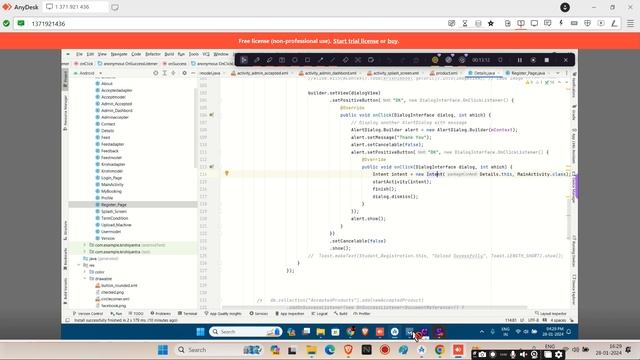Viewport: 640px width, 360px height.
Task: Open the Terminal tool window
Action: [187, 313]
